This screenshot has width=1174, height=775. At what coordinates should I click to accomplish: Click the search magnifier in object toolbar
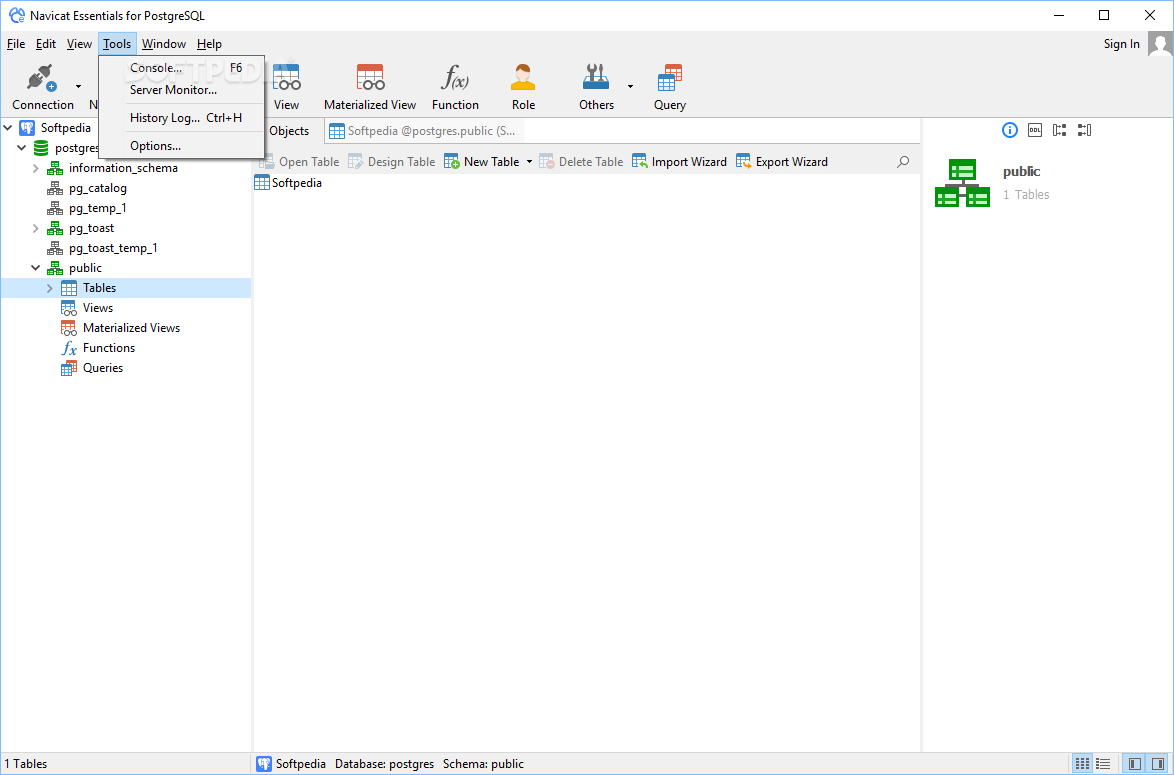(904, 162)
